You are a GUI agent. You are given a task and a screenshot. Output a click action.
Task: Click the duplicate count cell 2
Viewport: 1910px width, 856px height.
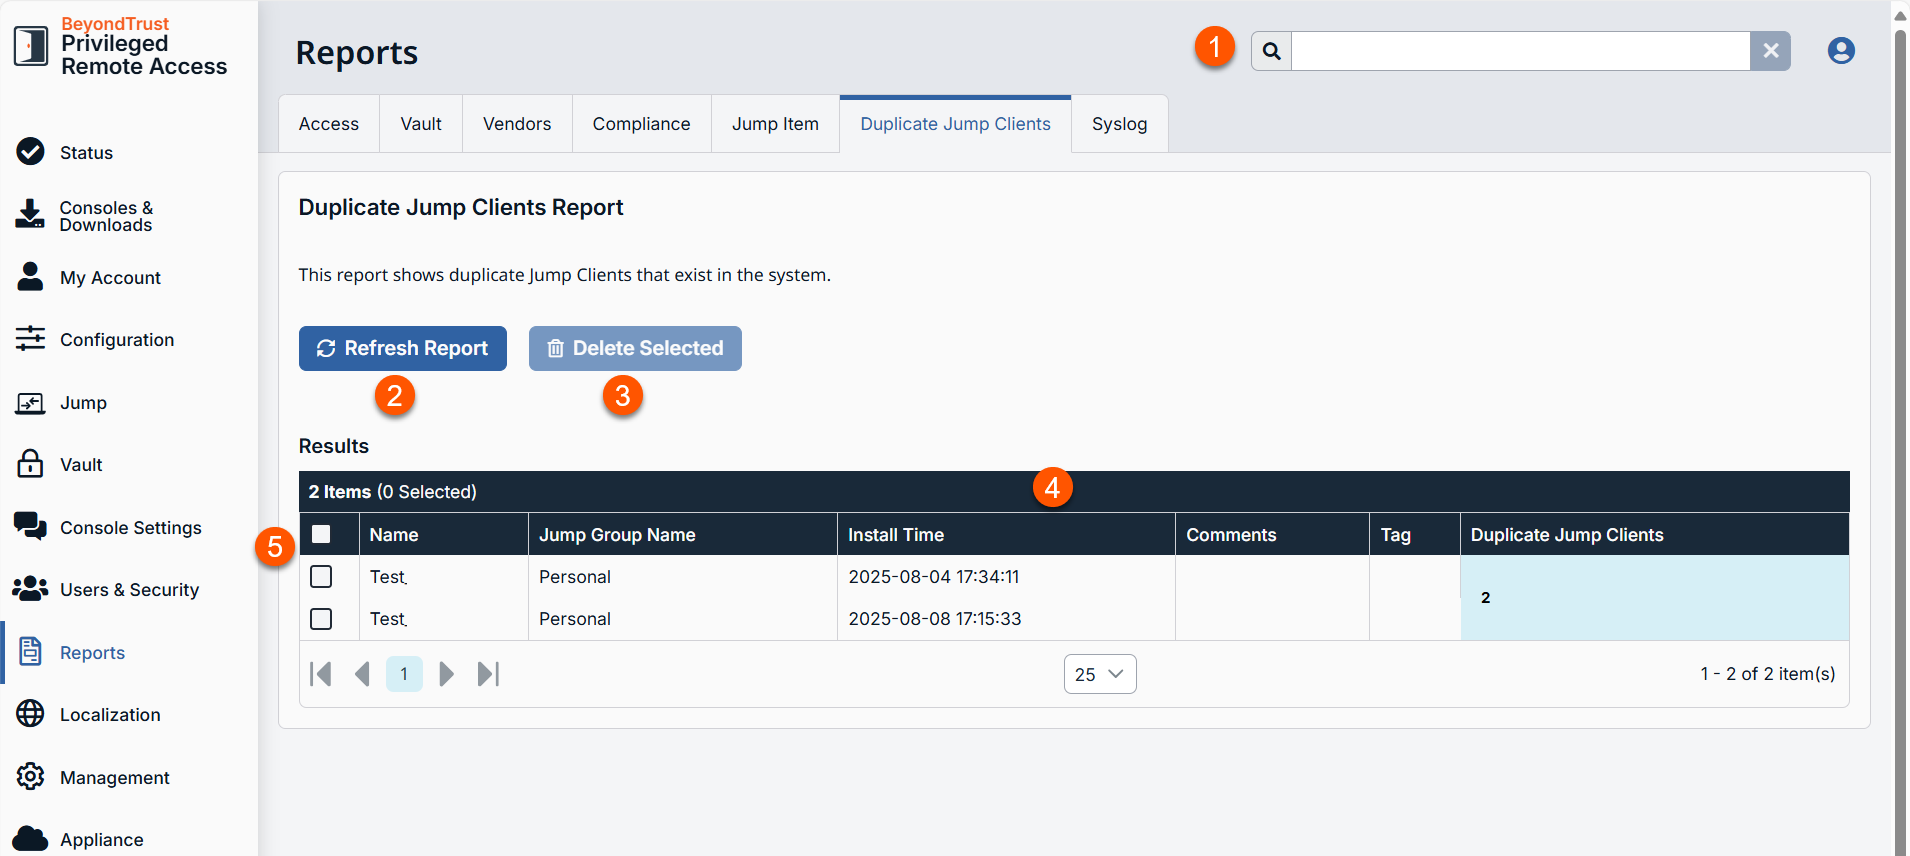1655,598
